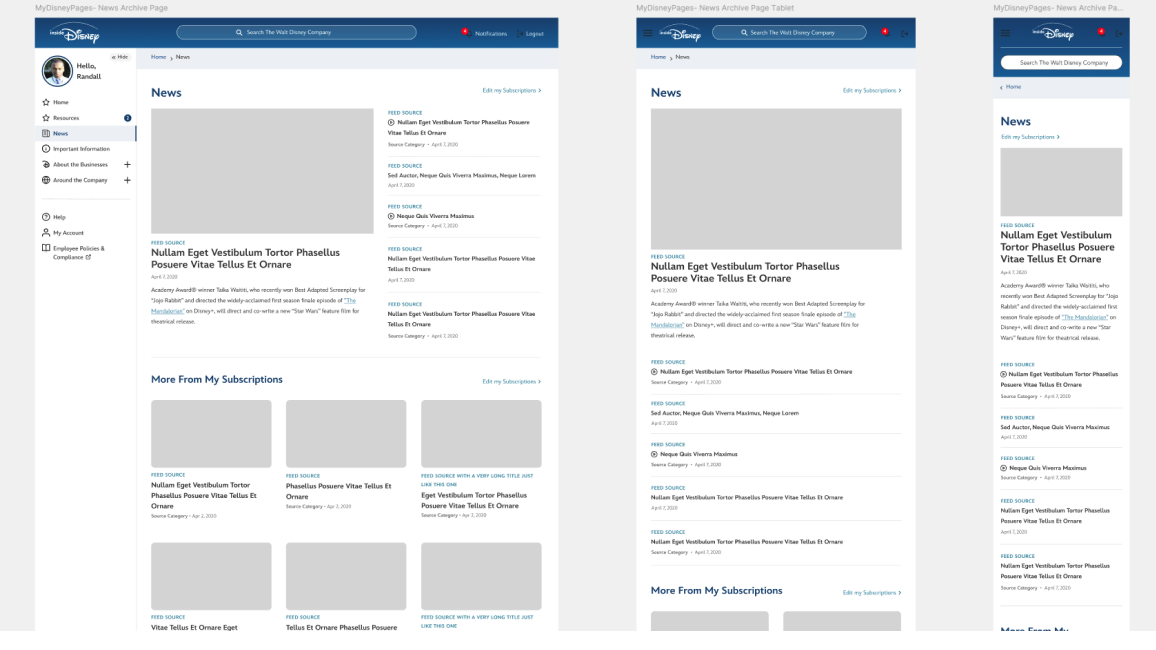Expand the About the Businesses plus icon
Image resolution: width=1156 pixels, height=650 pixels.
(127, 164)
